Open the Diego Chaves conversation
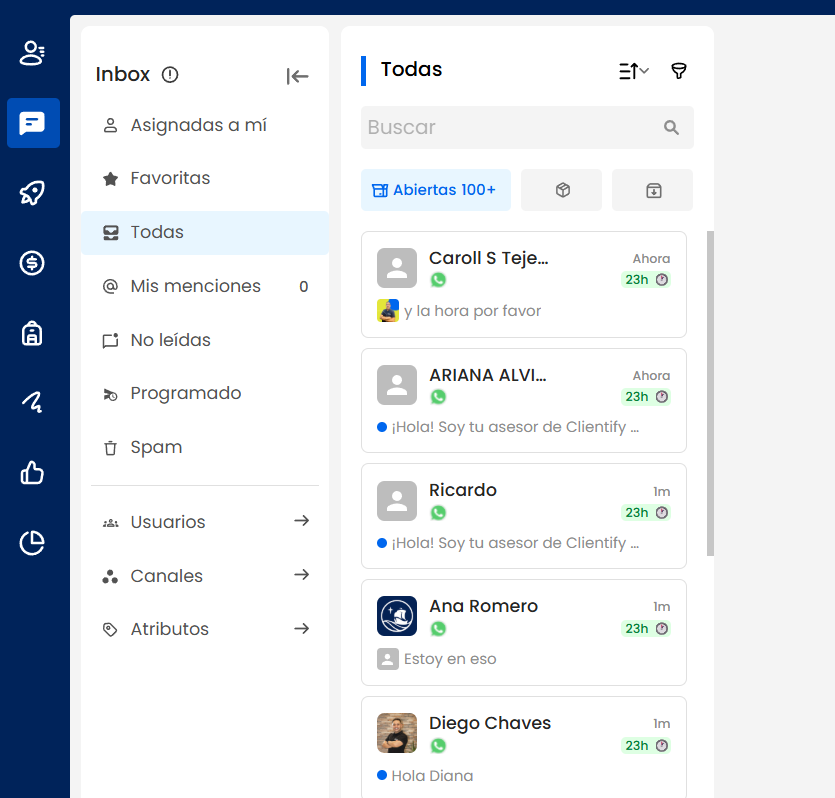 point(523,747)
